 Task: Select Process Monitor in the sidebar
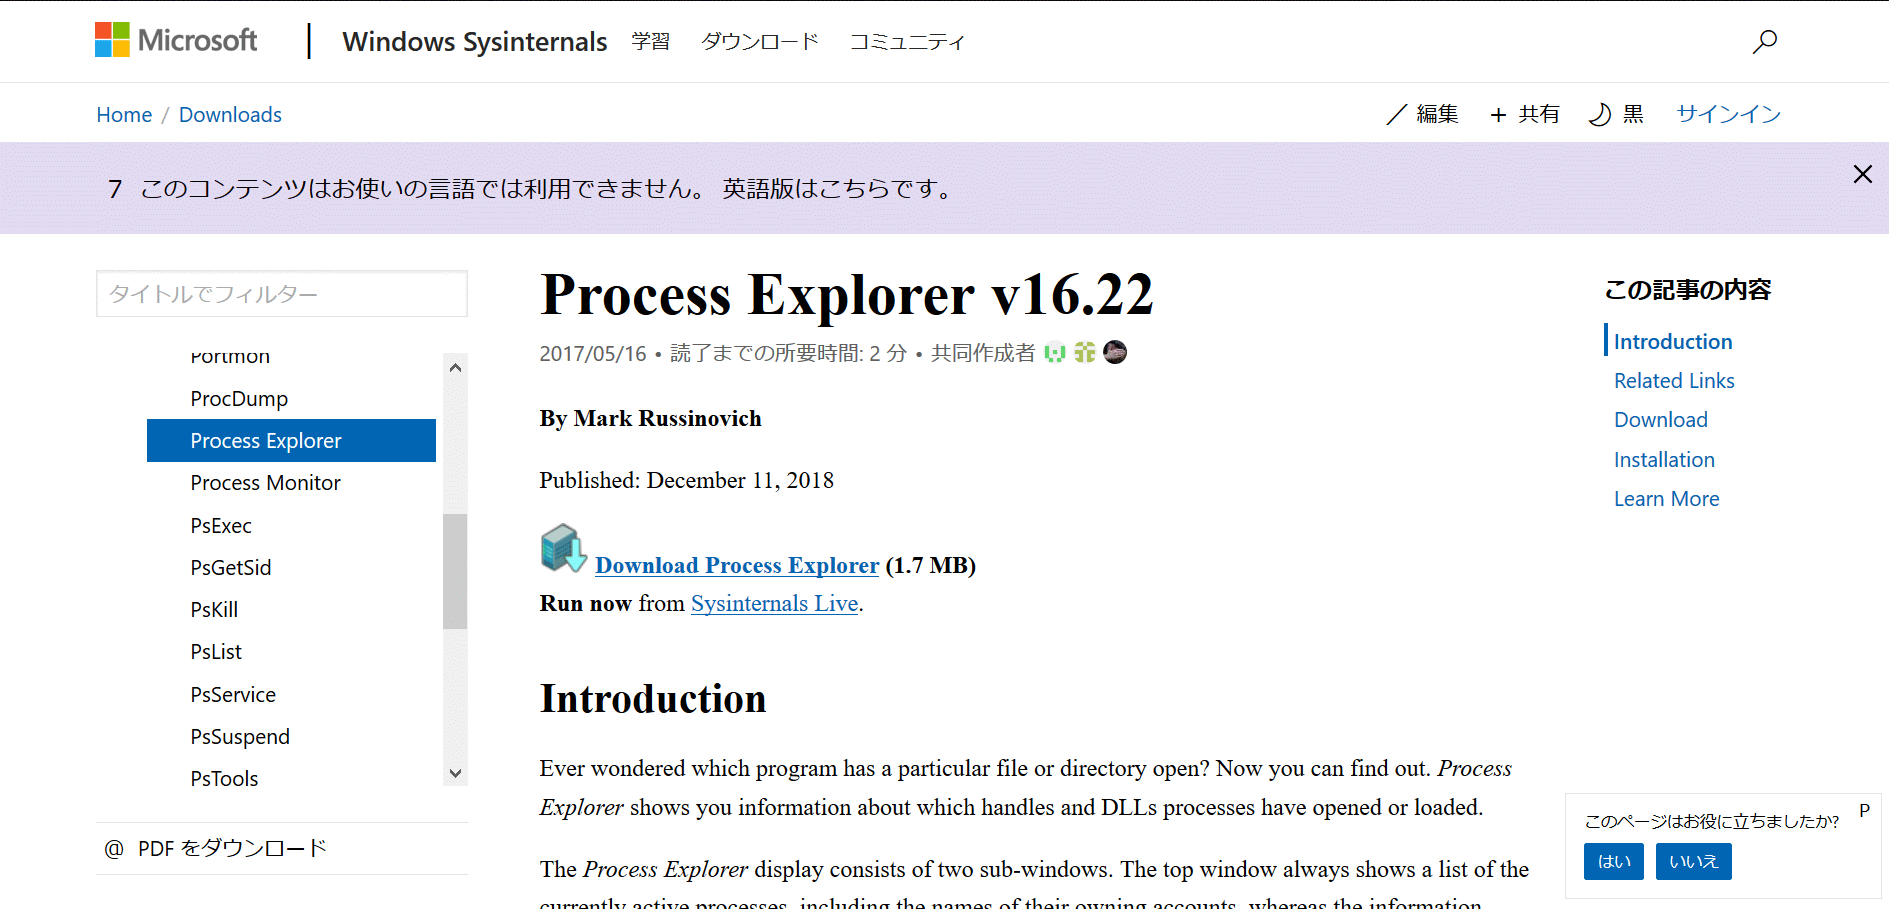pos(266,483)
